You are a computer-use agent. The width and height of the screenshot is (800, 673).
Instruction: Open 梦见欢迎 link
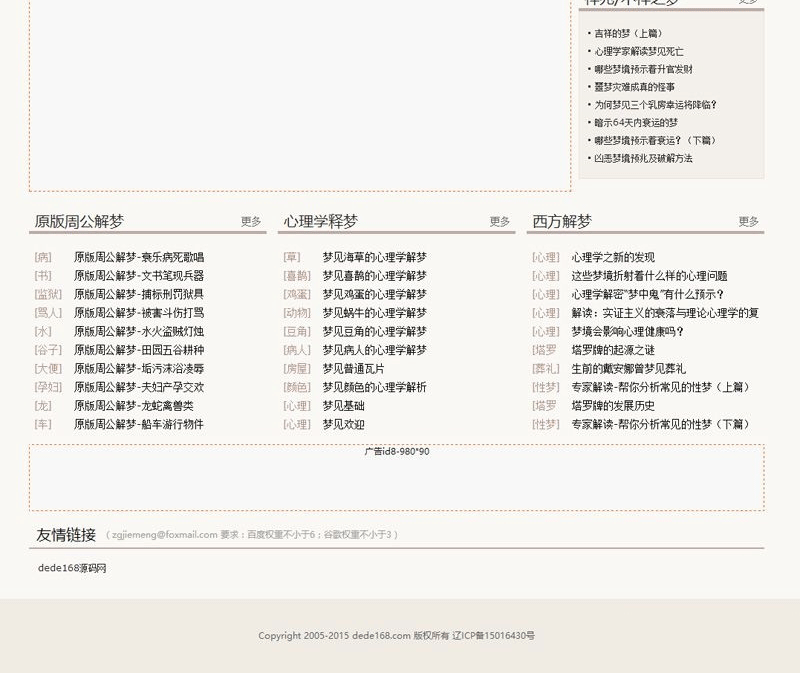pyautogui.click(x=343, y=425)
